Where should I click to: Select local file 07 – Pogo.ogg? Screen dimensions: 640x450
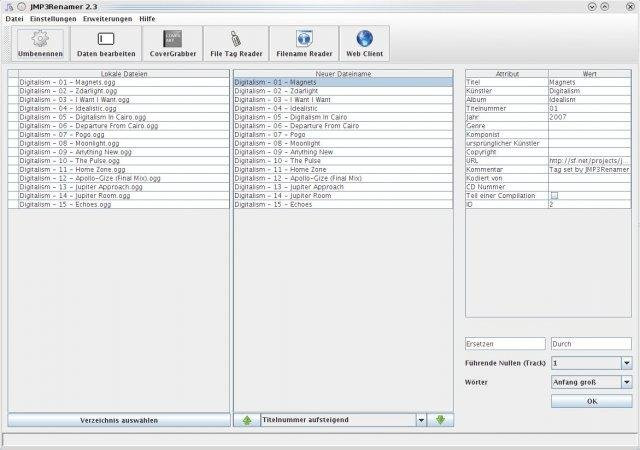[x=124, y=135]
